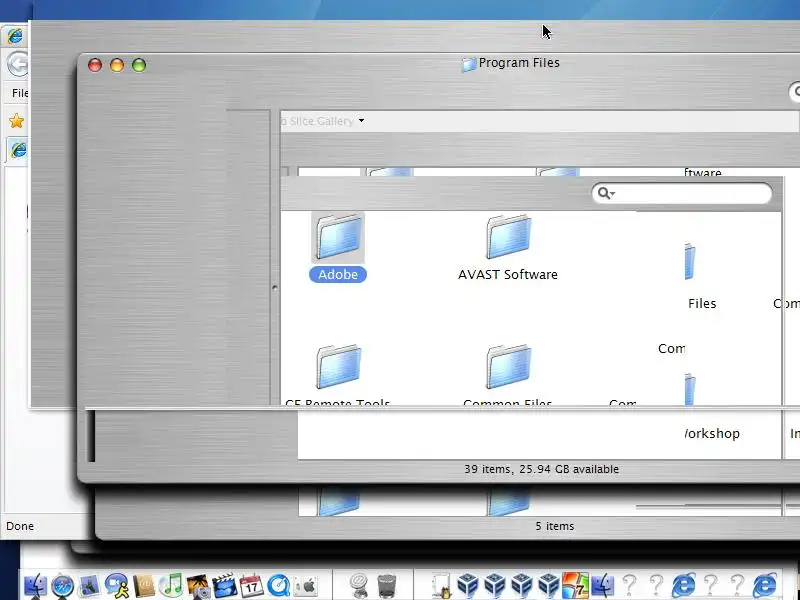Select the AVAST Software label
800x600 pixels.
(x=508, y=274)
